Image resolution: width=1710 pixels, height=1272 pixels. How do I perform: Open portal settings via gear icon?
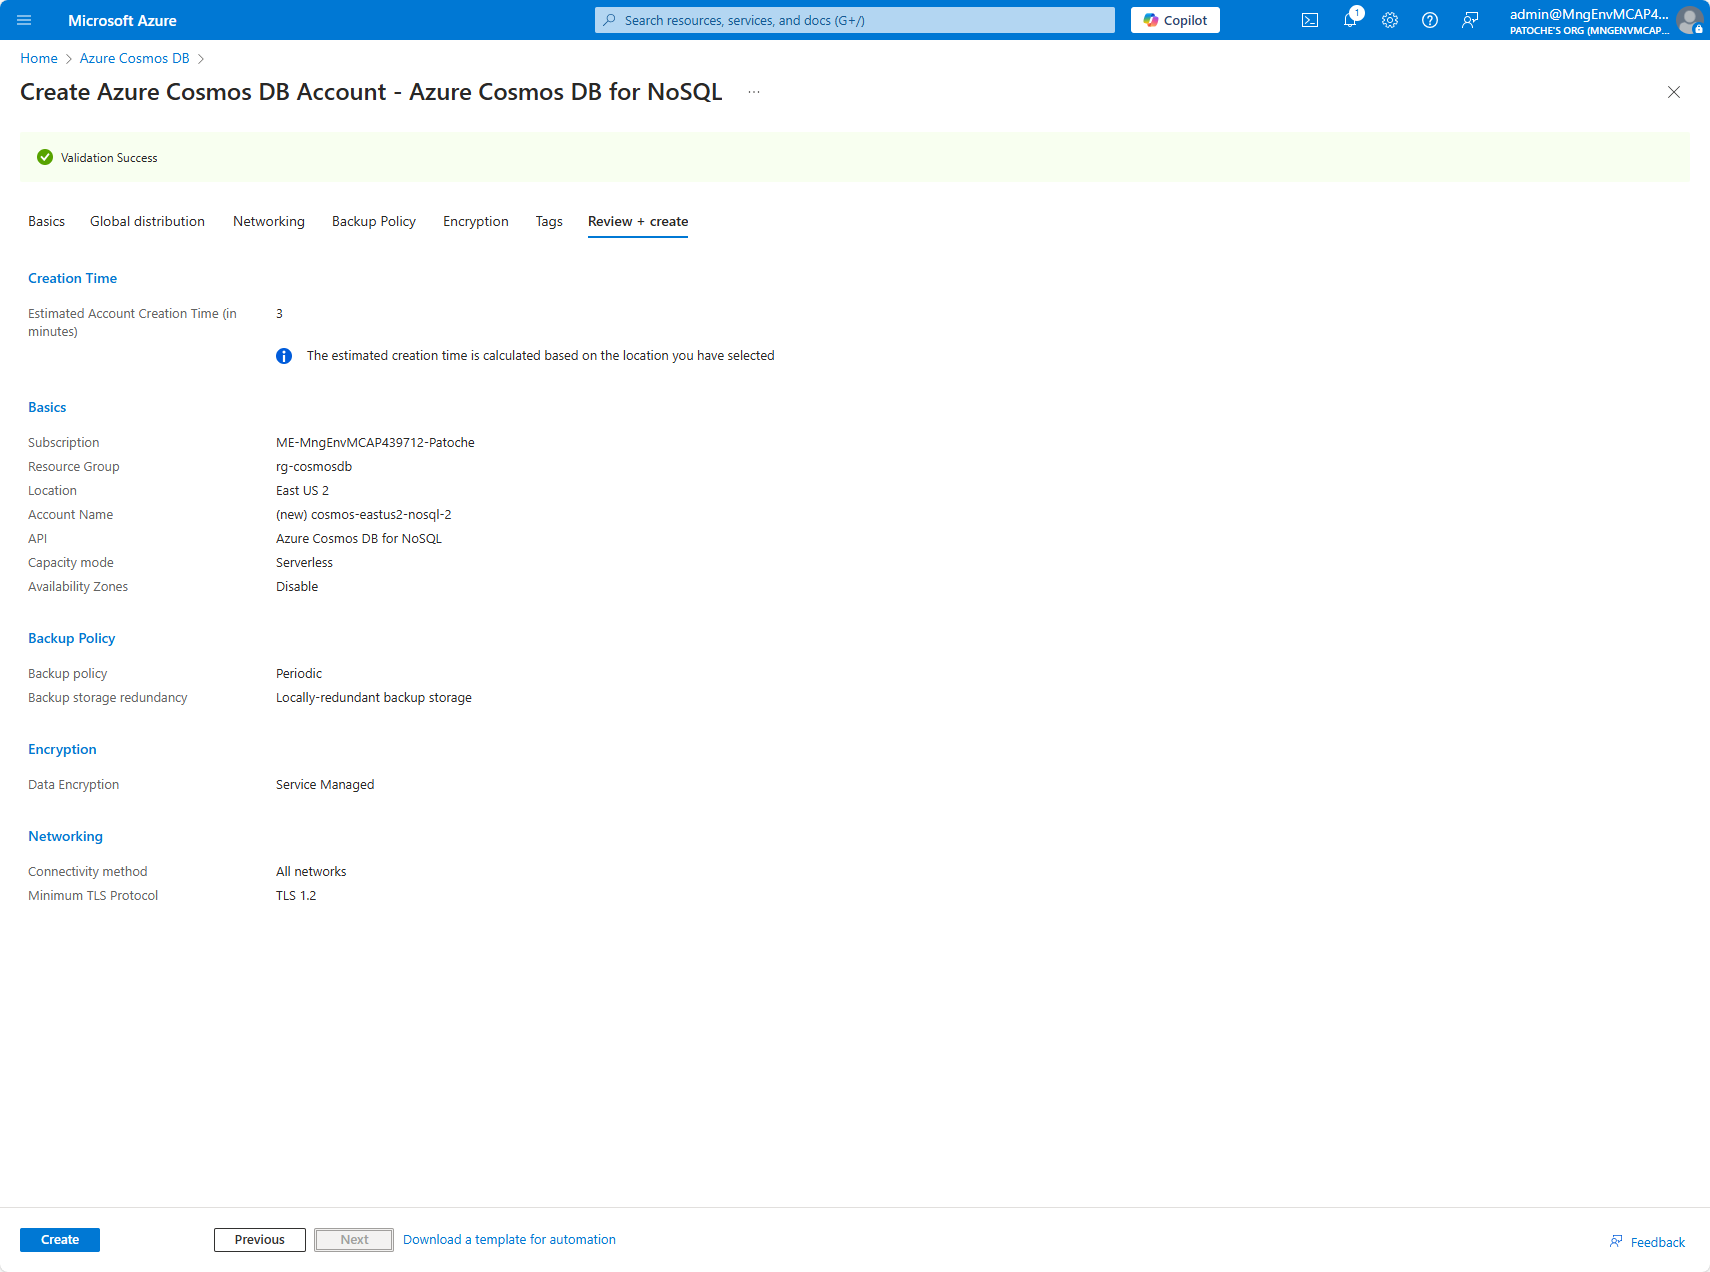pyautogui.click(x=1389, y=20)
